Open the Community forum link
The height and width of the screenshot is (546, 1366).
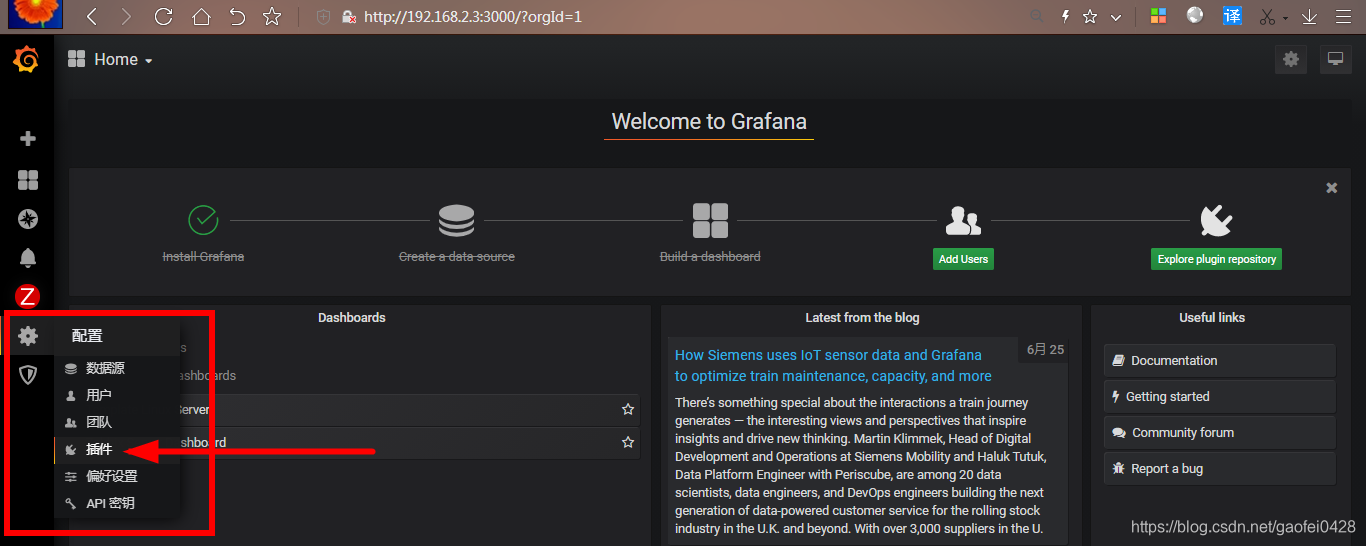tap(1219, 432)
